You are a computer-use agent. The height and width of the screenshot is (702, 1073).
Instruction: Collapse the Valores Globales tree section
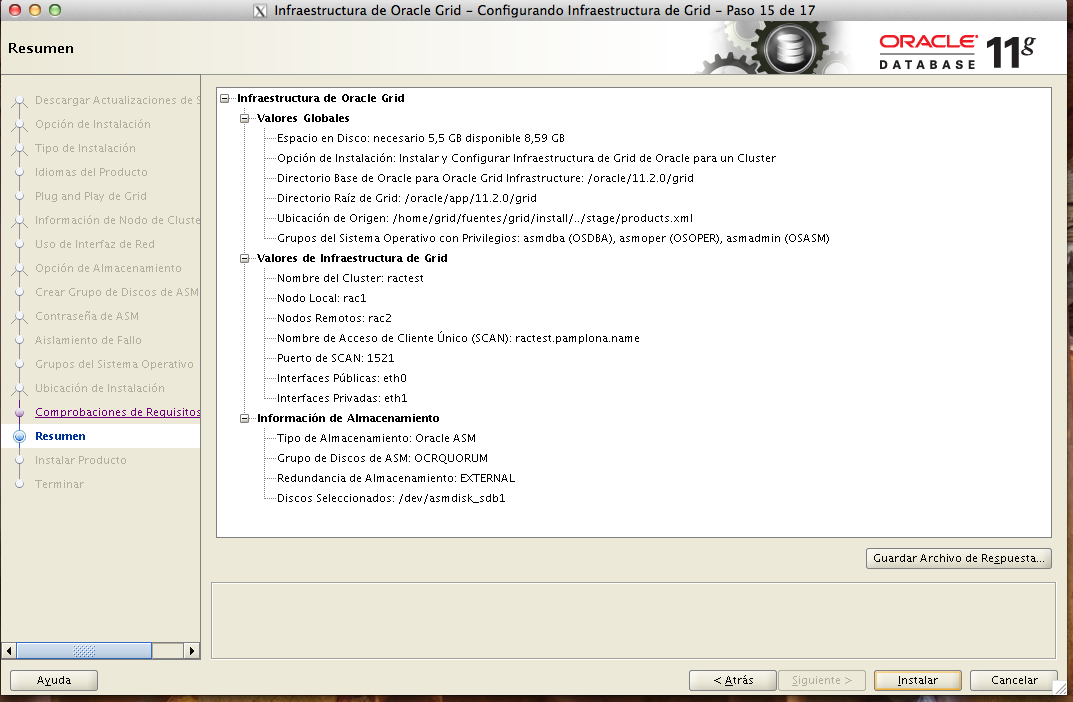244,119
